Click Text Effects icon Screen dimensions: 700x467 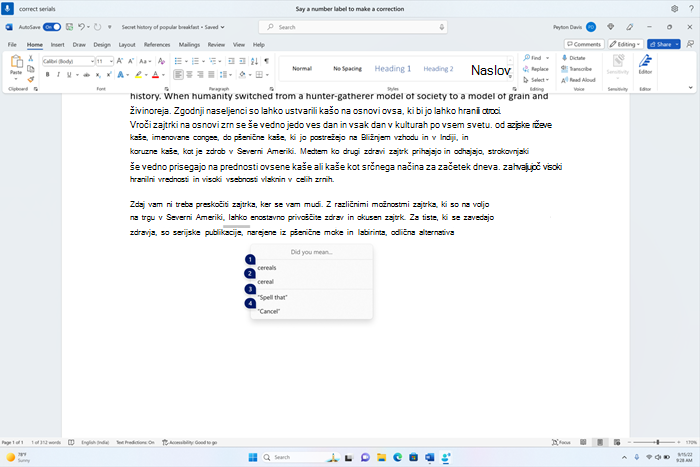121,75
